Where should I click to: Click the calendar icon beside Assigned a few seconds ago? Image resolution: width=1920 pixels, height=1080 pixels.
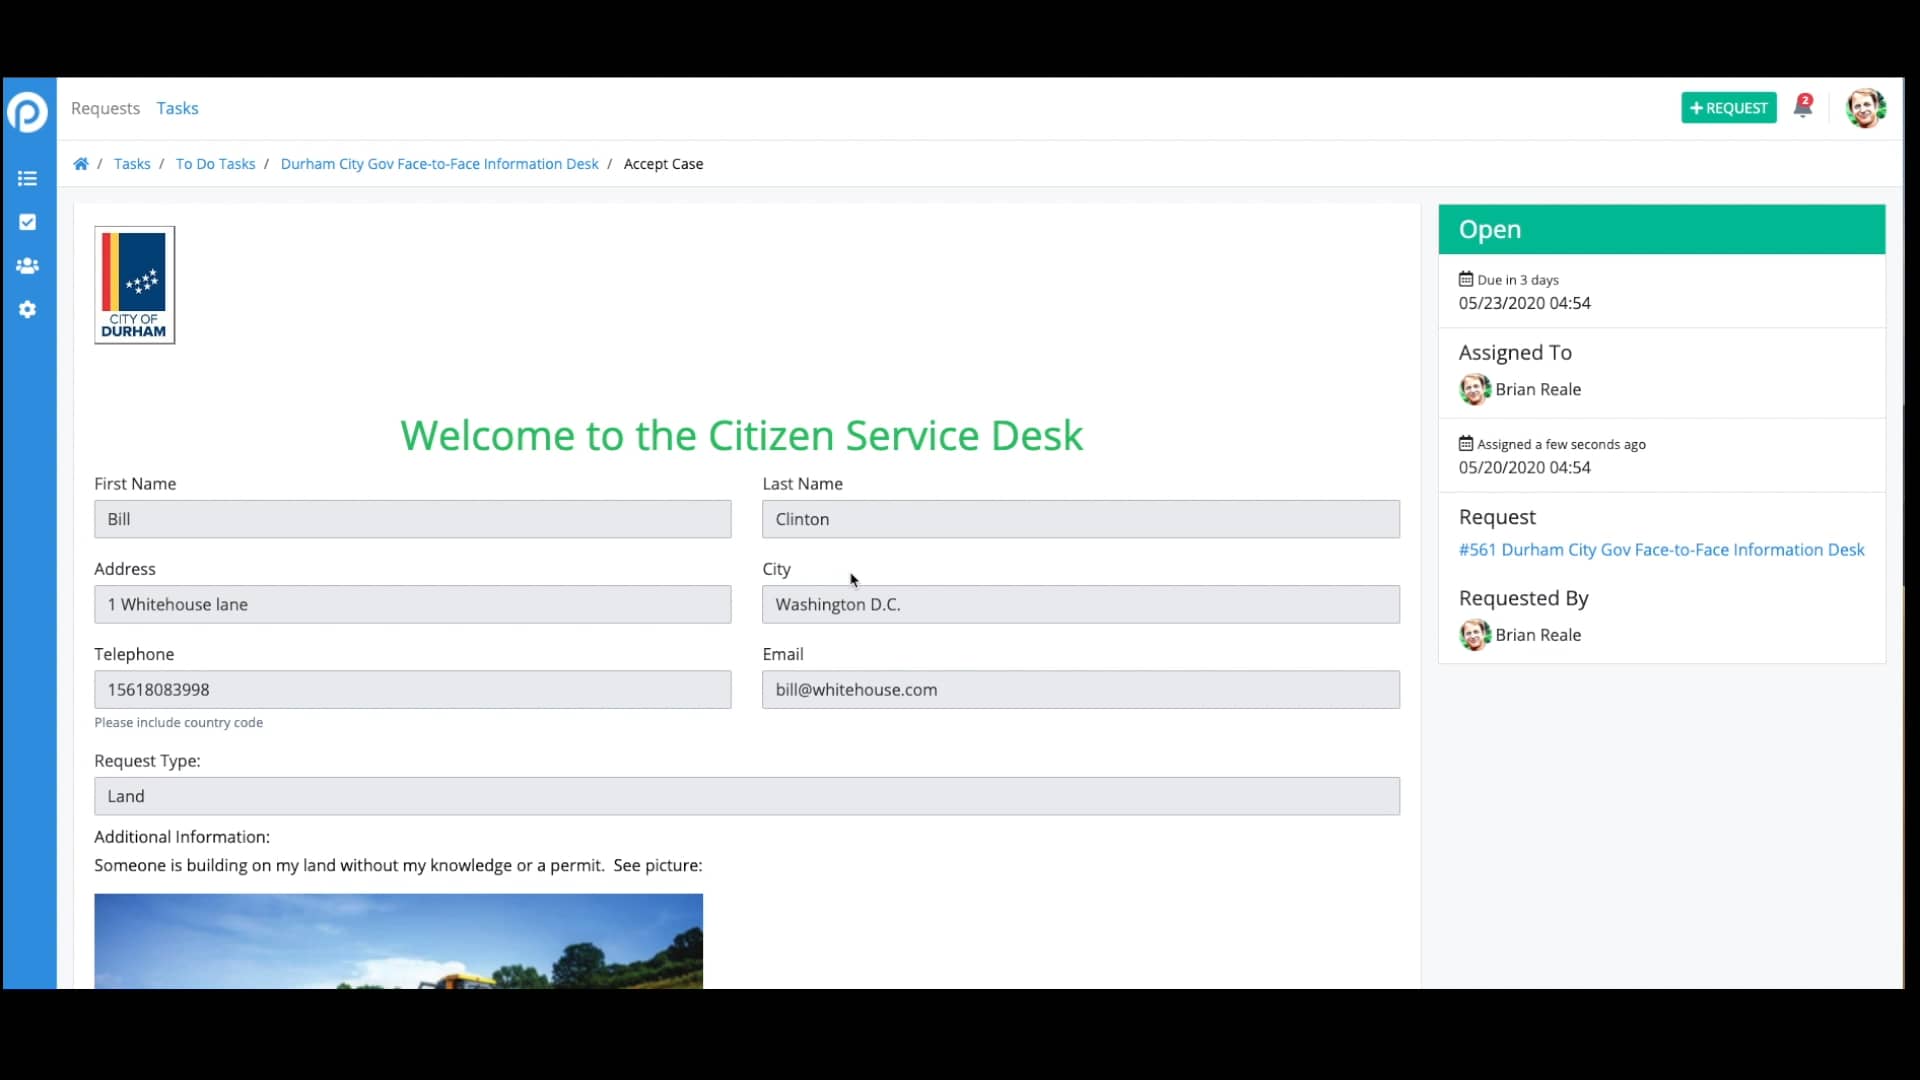(1465, 442)
